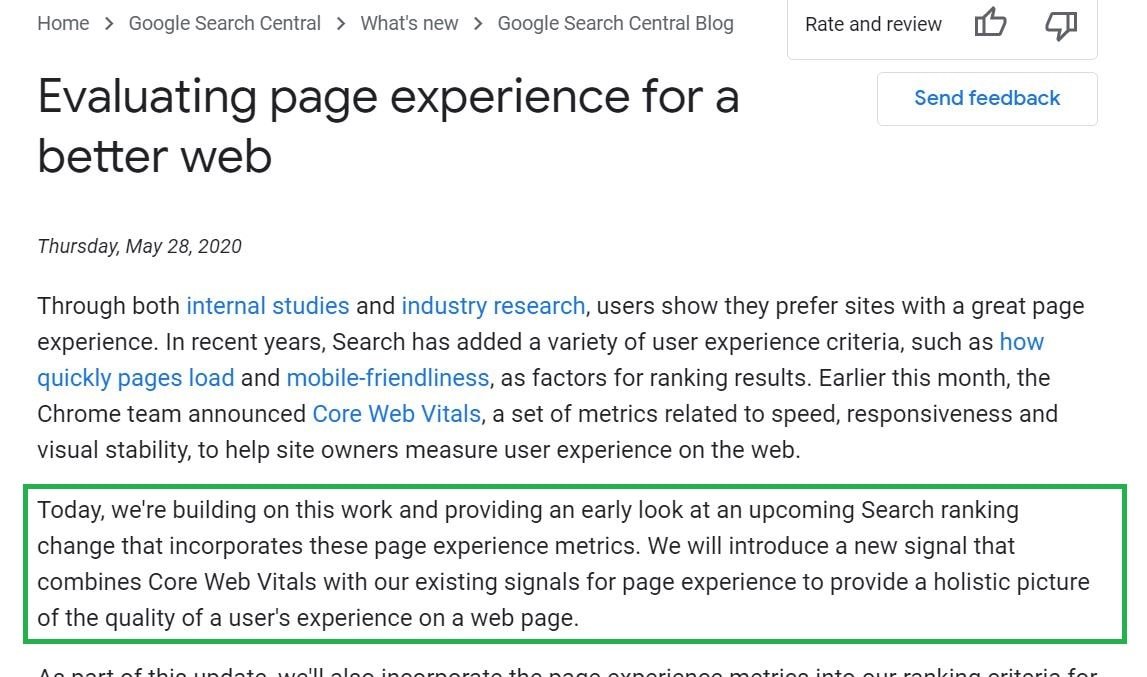Open Google Search Central Blog breadcrumb

point(615,23)
